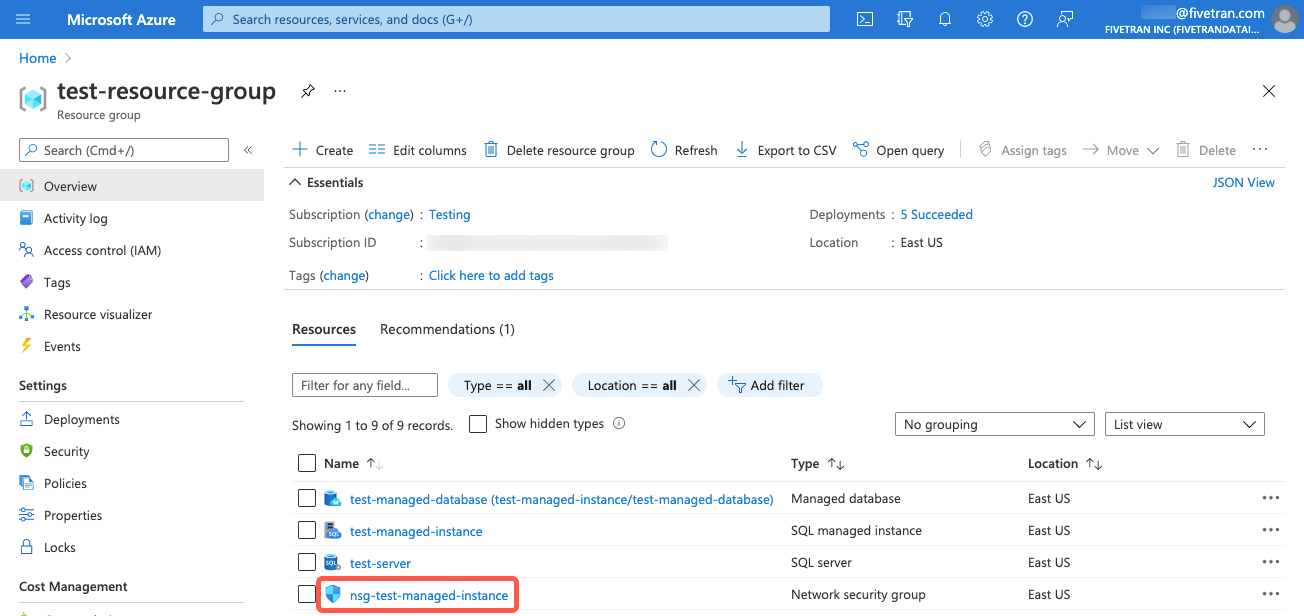
Task: Open portal settings gear
Action: pyautogui.click(x=985, y=19)
